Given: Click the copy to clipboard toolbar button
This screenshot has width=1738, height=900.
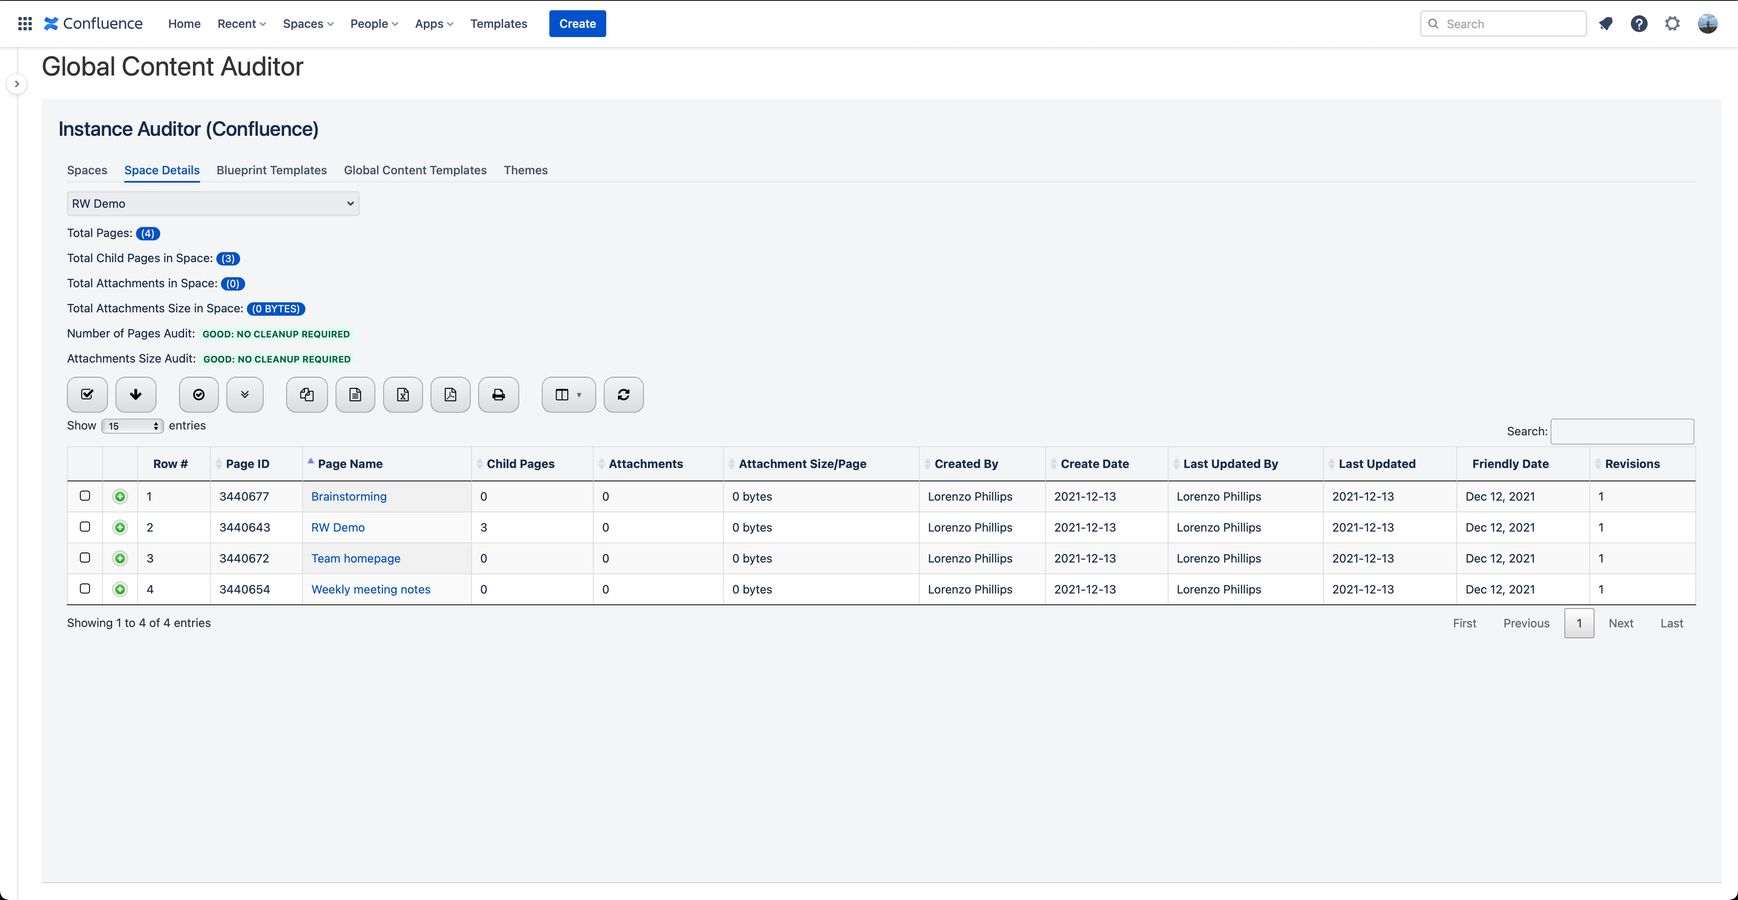Looking at the screenshot, I should 307,394.
